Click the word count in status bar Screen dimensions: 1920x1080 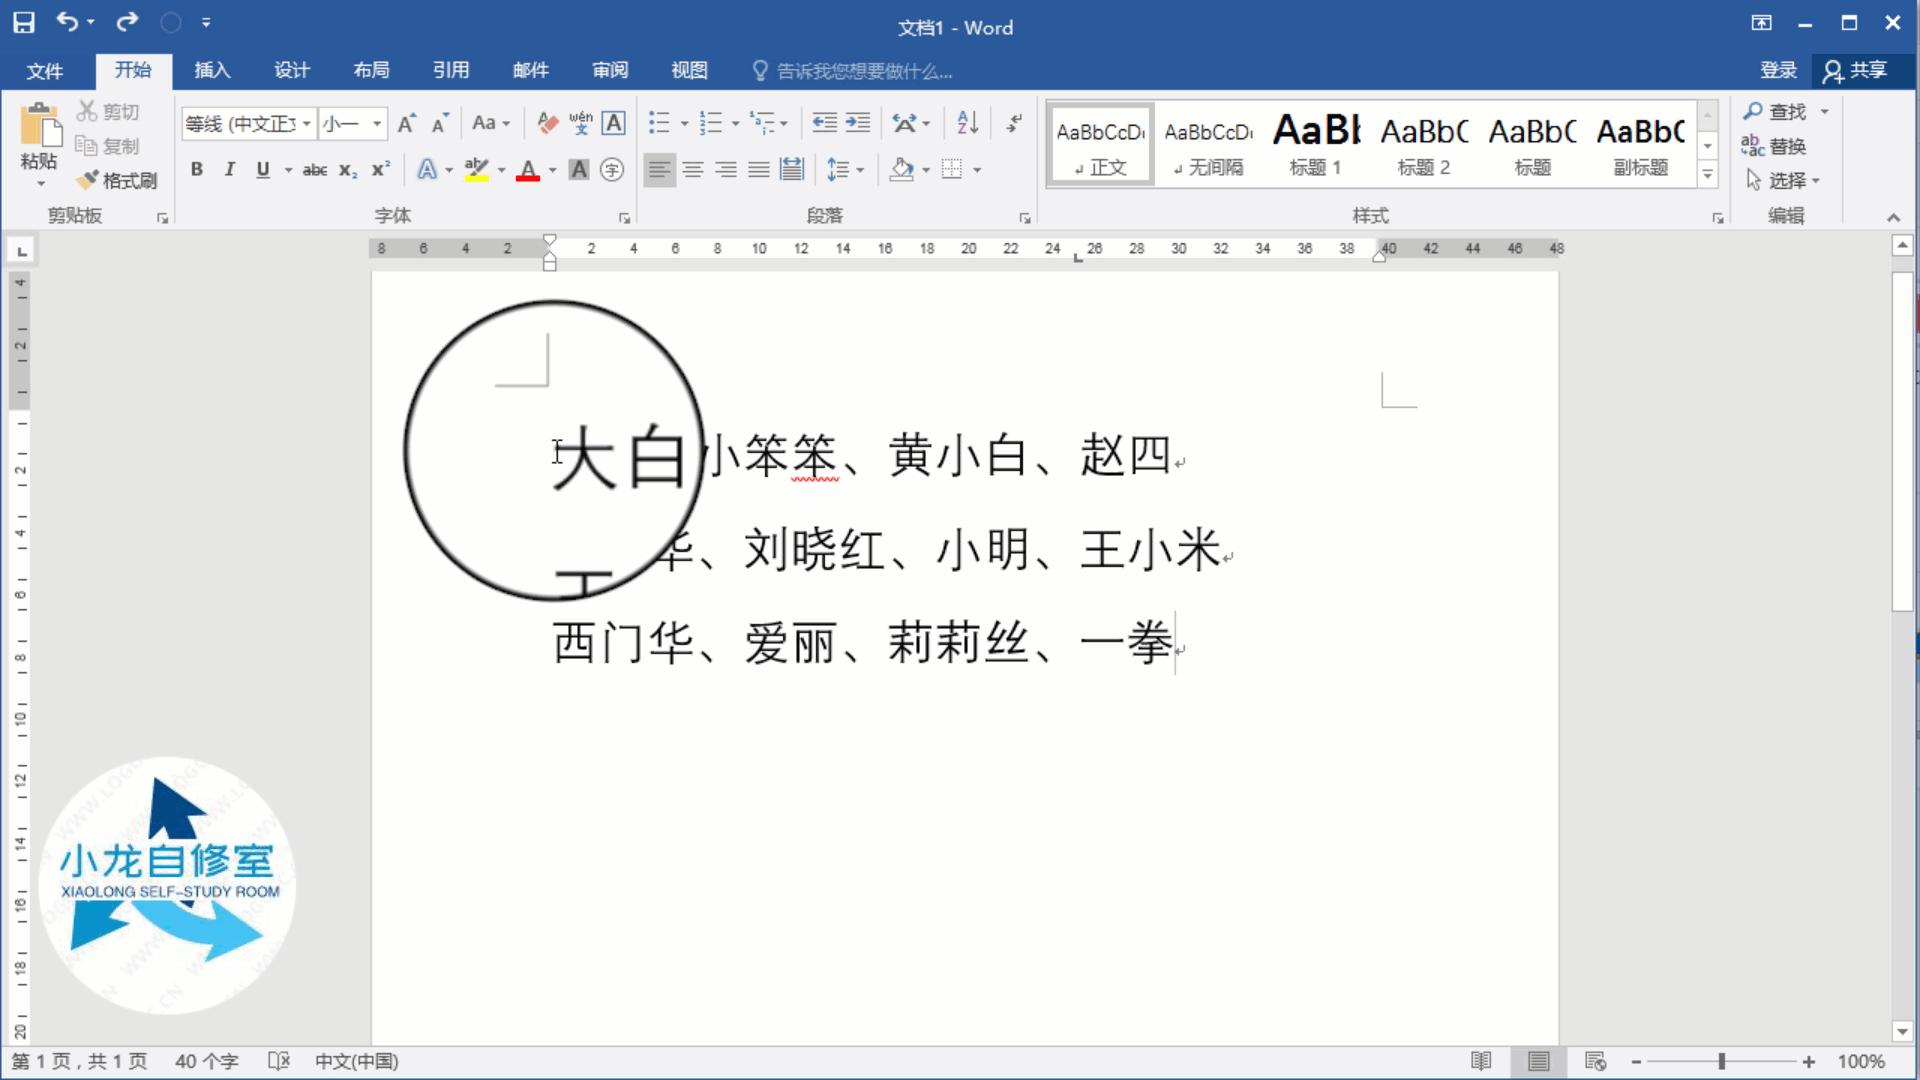pos(207,1061)
